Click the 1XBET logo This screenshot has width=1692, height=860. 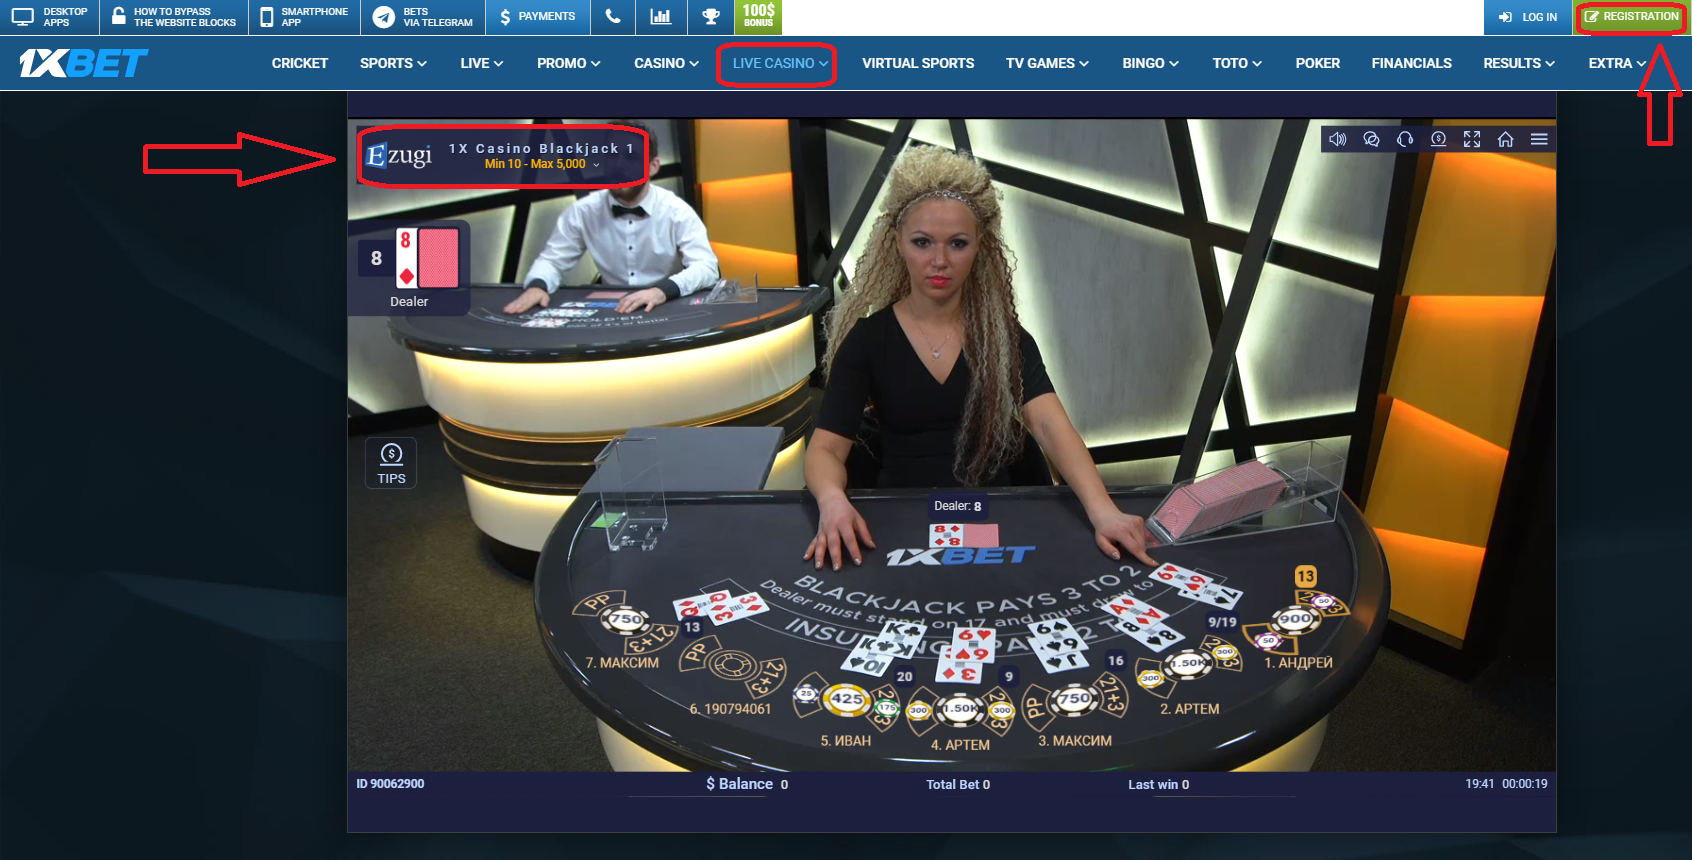click(83, 63)
